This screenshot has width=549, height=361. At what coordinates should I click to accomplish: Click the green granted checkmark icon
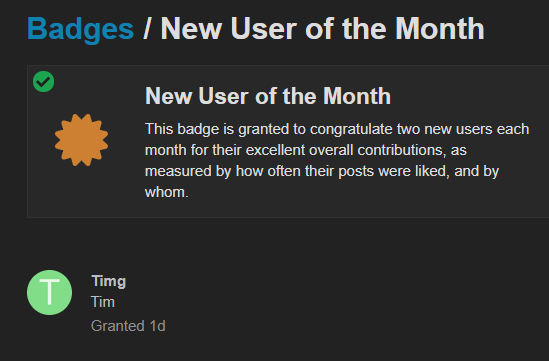coord(43,82)
